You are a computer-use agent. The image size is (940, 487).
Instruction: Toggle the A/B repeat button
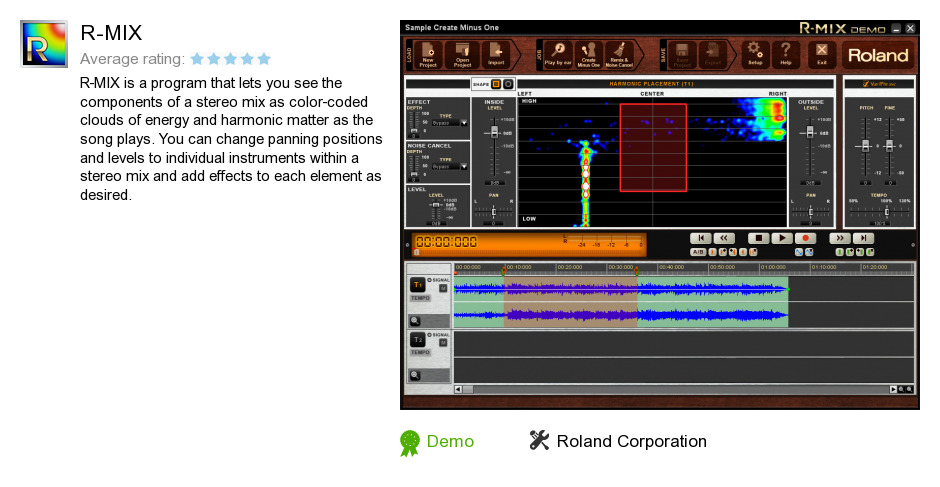coord(698,252)
